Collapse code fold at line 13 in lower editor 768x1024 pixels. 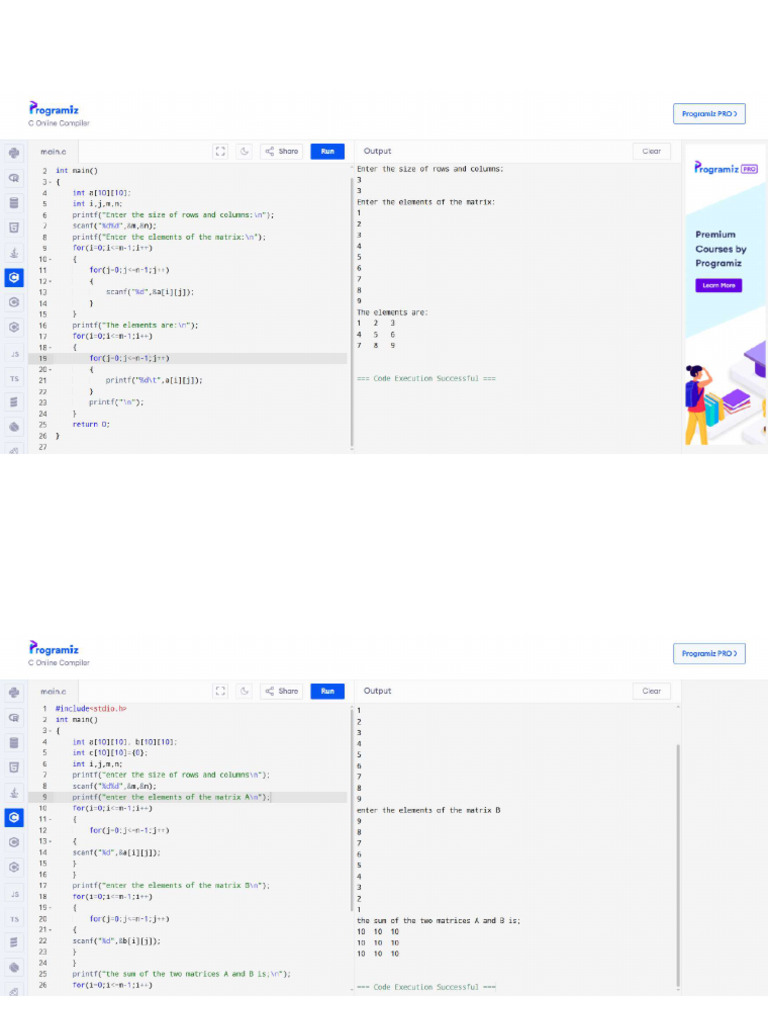(x=50, y=841)
